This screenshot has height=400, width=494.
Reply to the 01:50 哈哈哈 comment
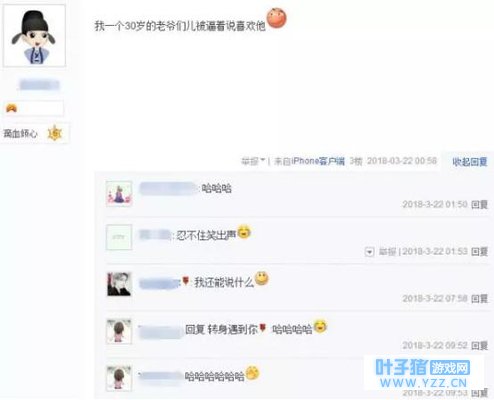point(479,204)
